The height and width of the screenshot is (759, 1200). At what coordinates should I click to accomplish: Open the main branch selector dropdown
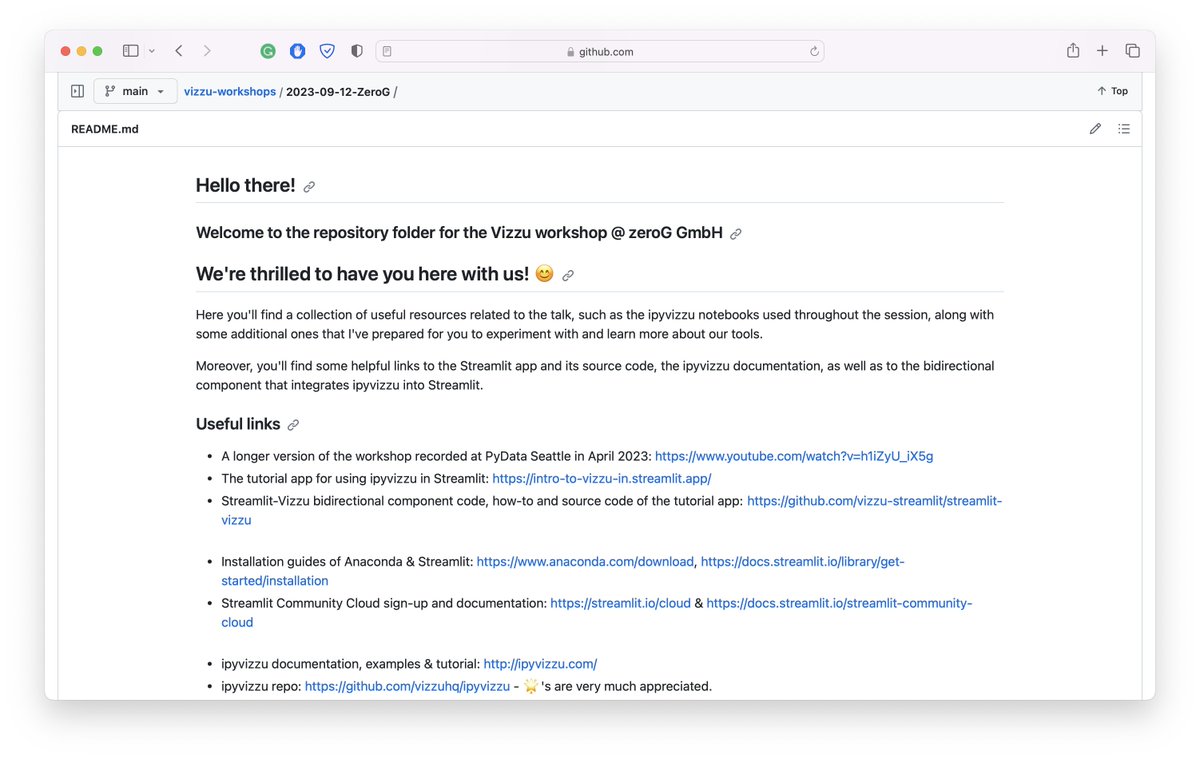(x=136, y=91)
